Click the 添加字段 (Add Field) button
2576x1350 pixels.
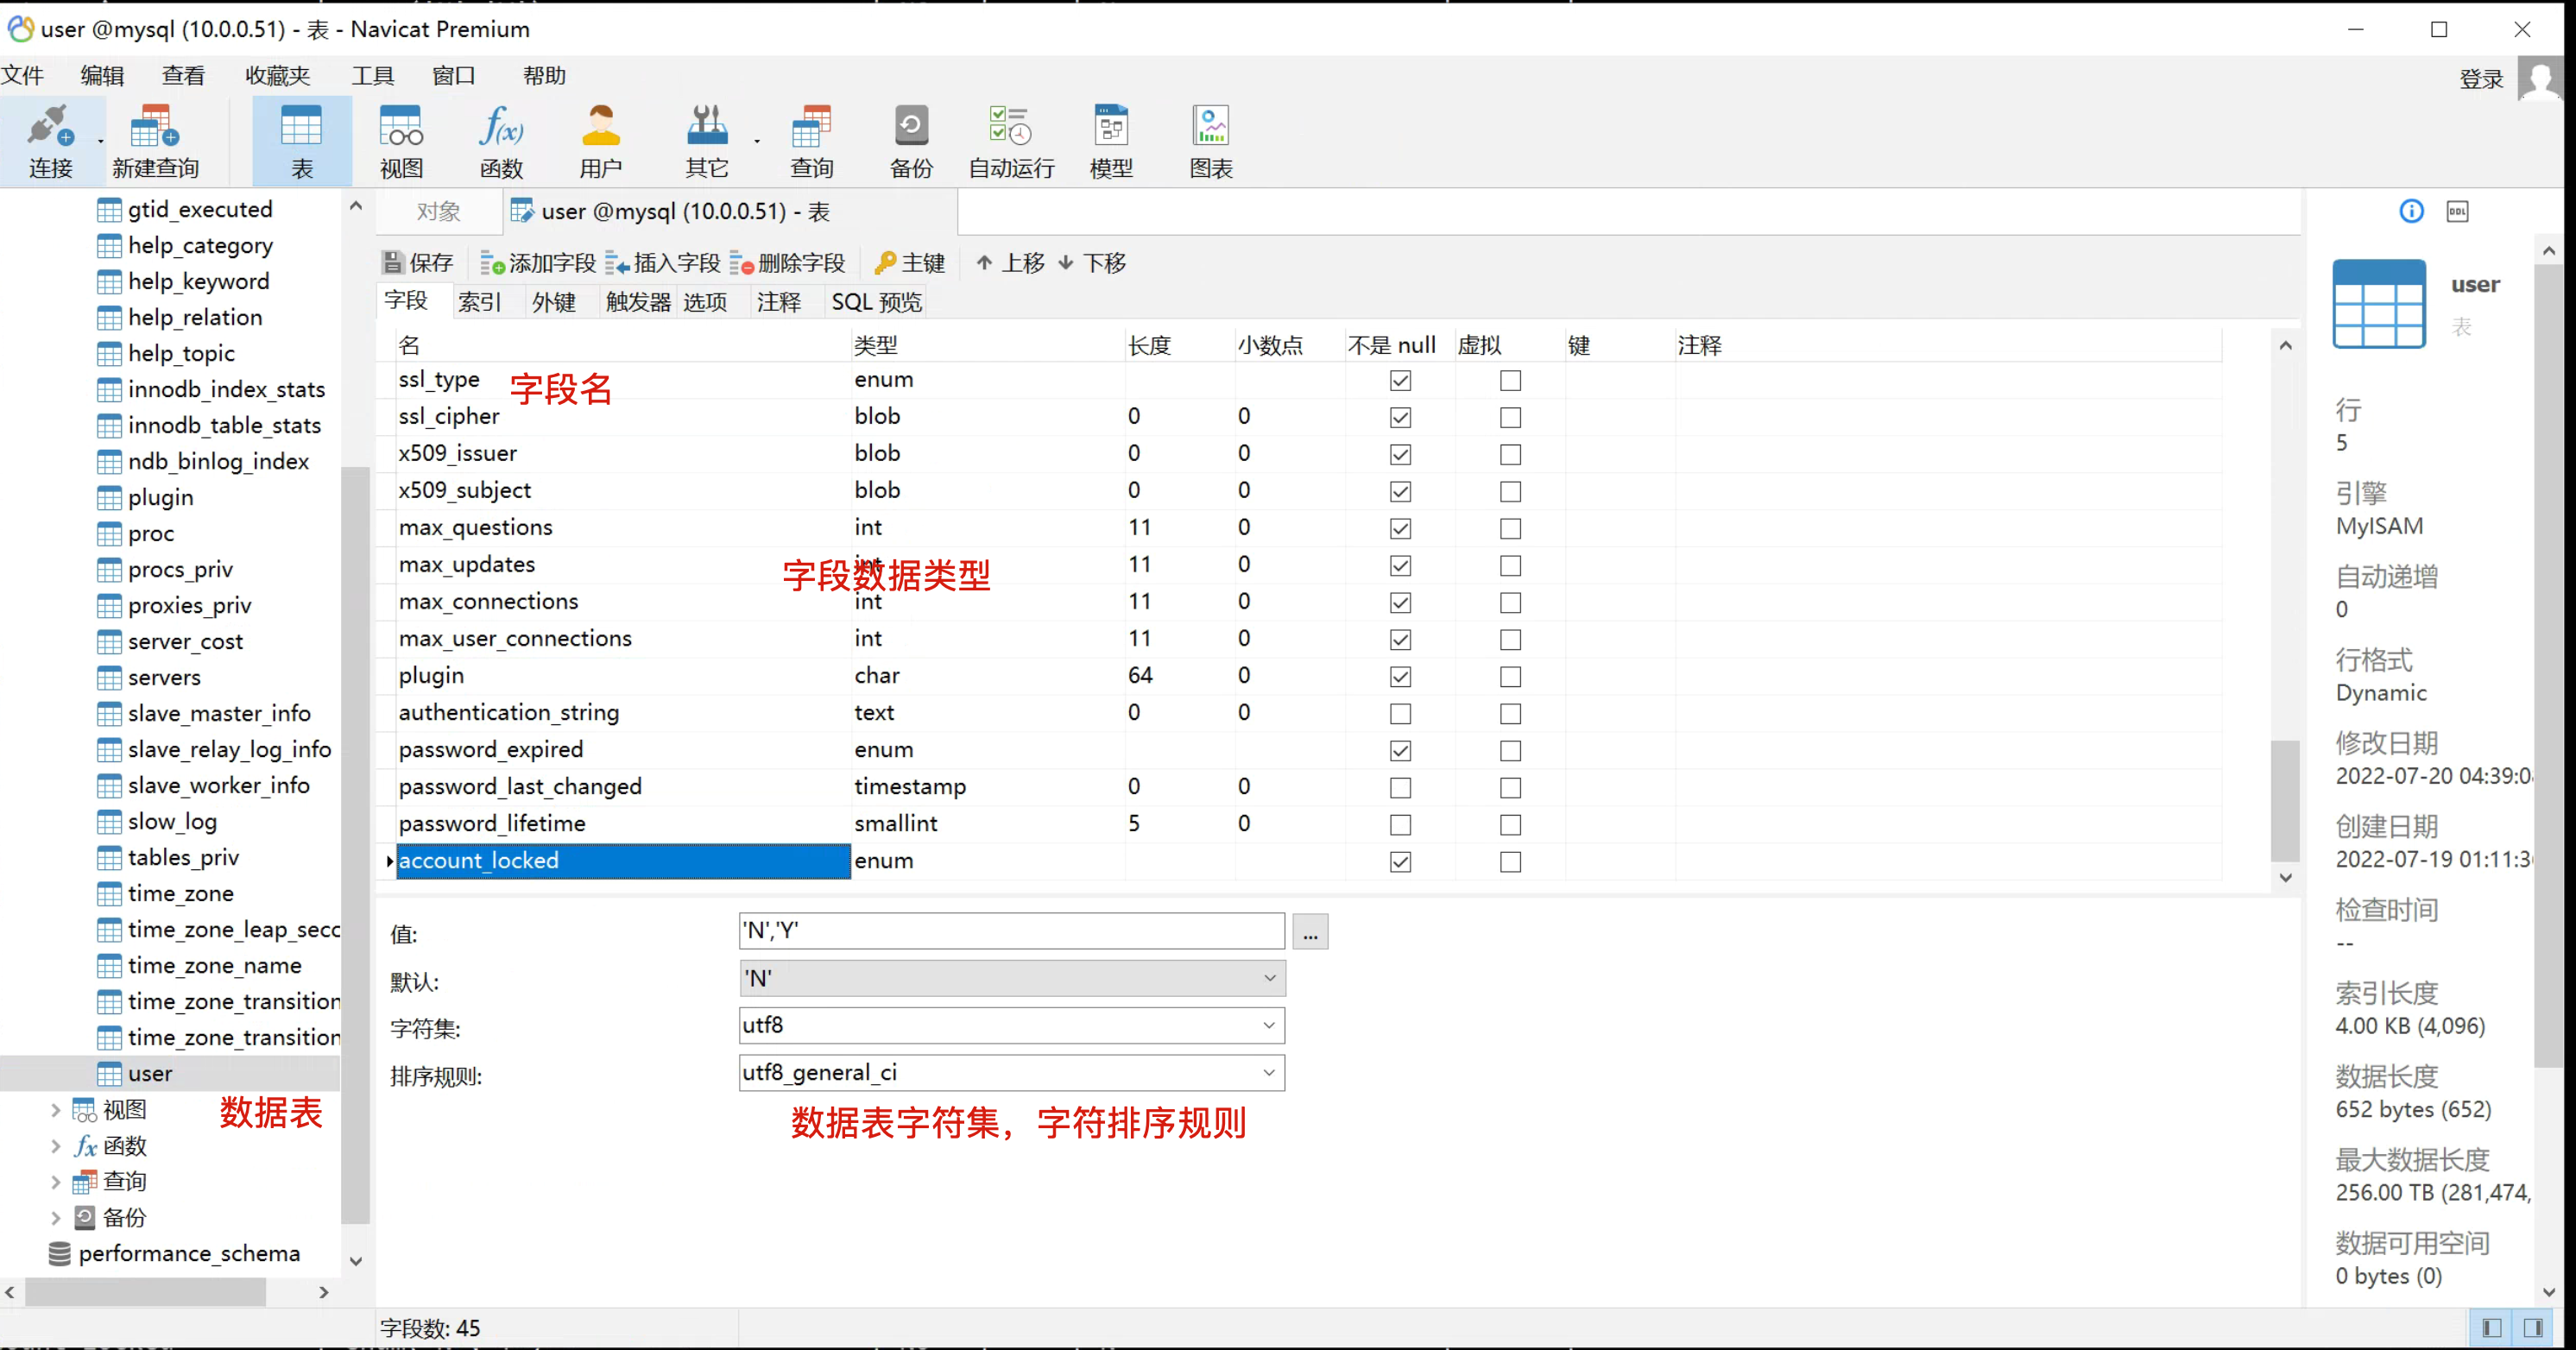[538, 263]
